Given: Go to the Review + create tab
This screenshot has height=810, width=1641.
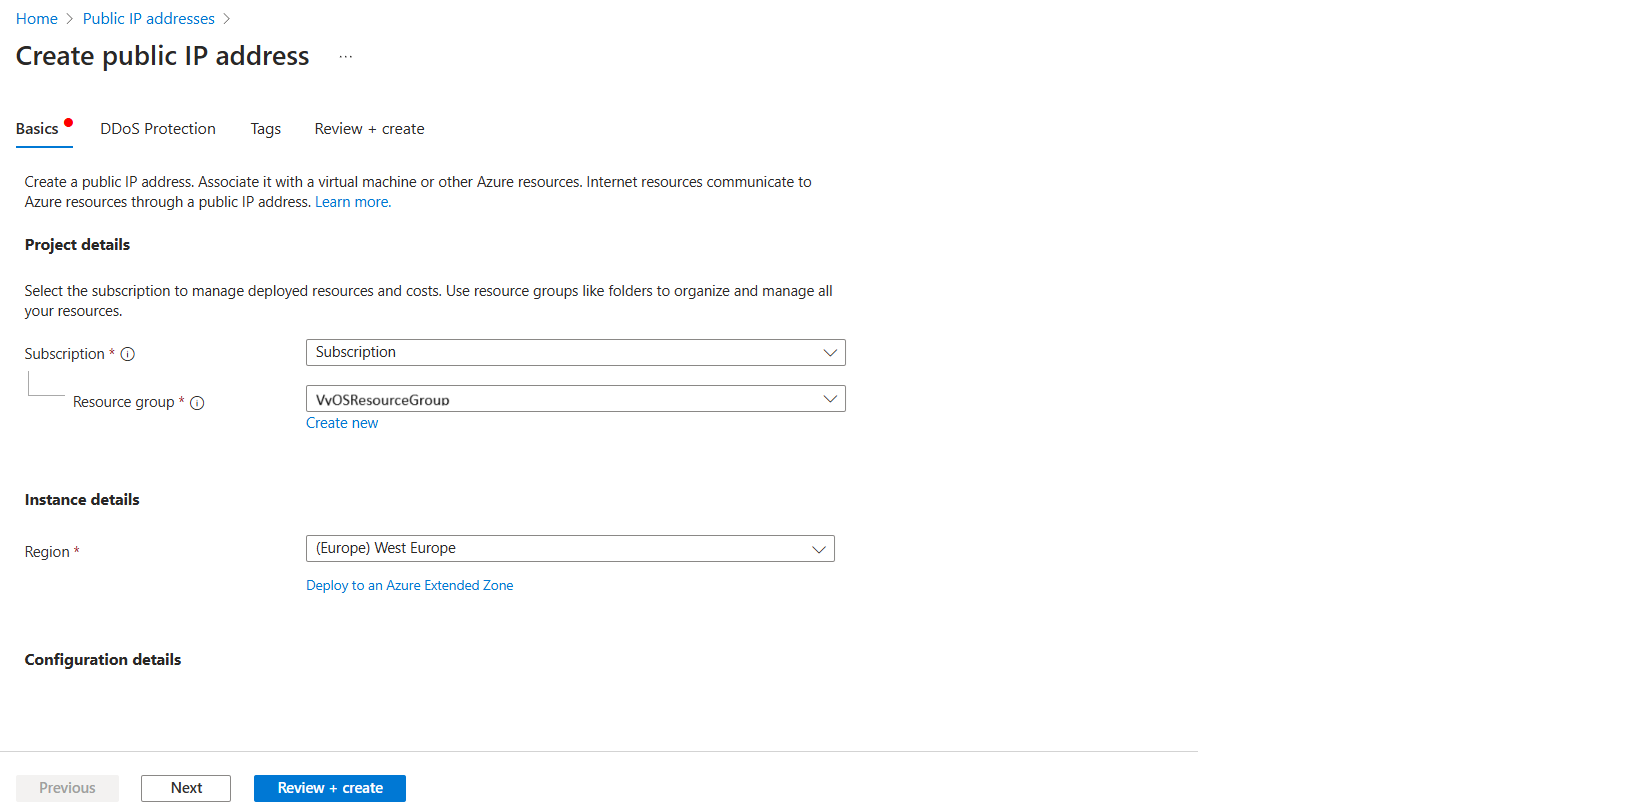Looking at the screenshot, I should pos(369,129).
